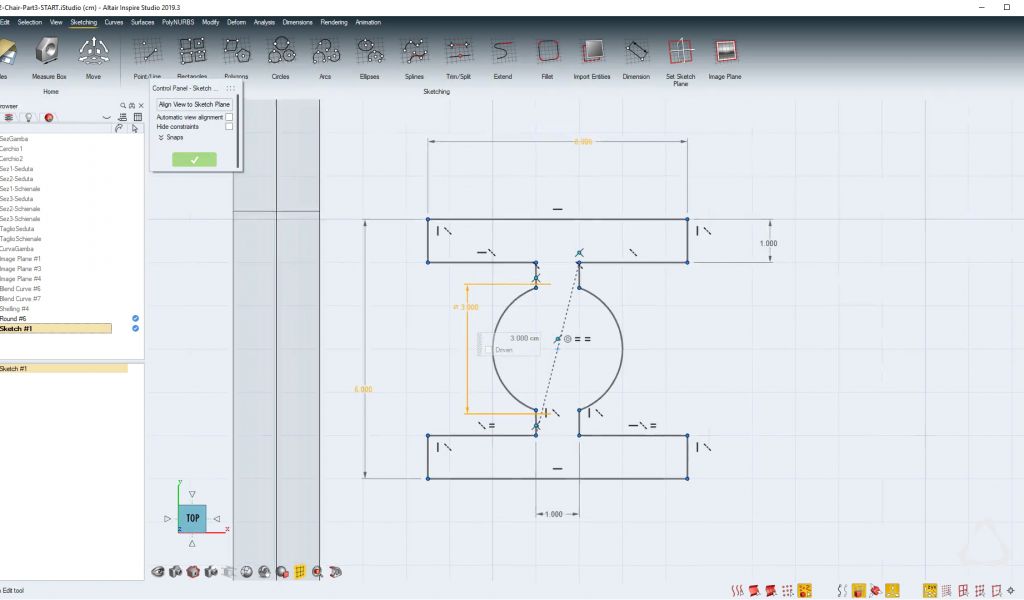Click the Set Sketch Plane icon
Screen dimensions: 1024x600
(680, 52)
